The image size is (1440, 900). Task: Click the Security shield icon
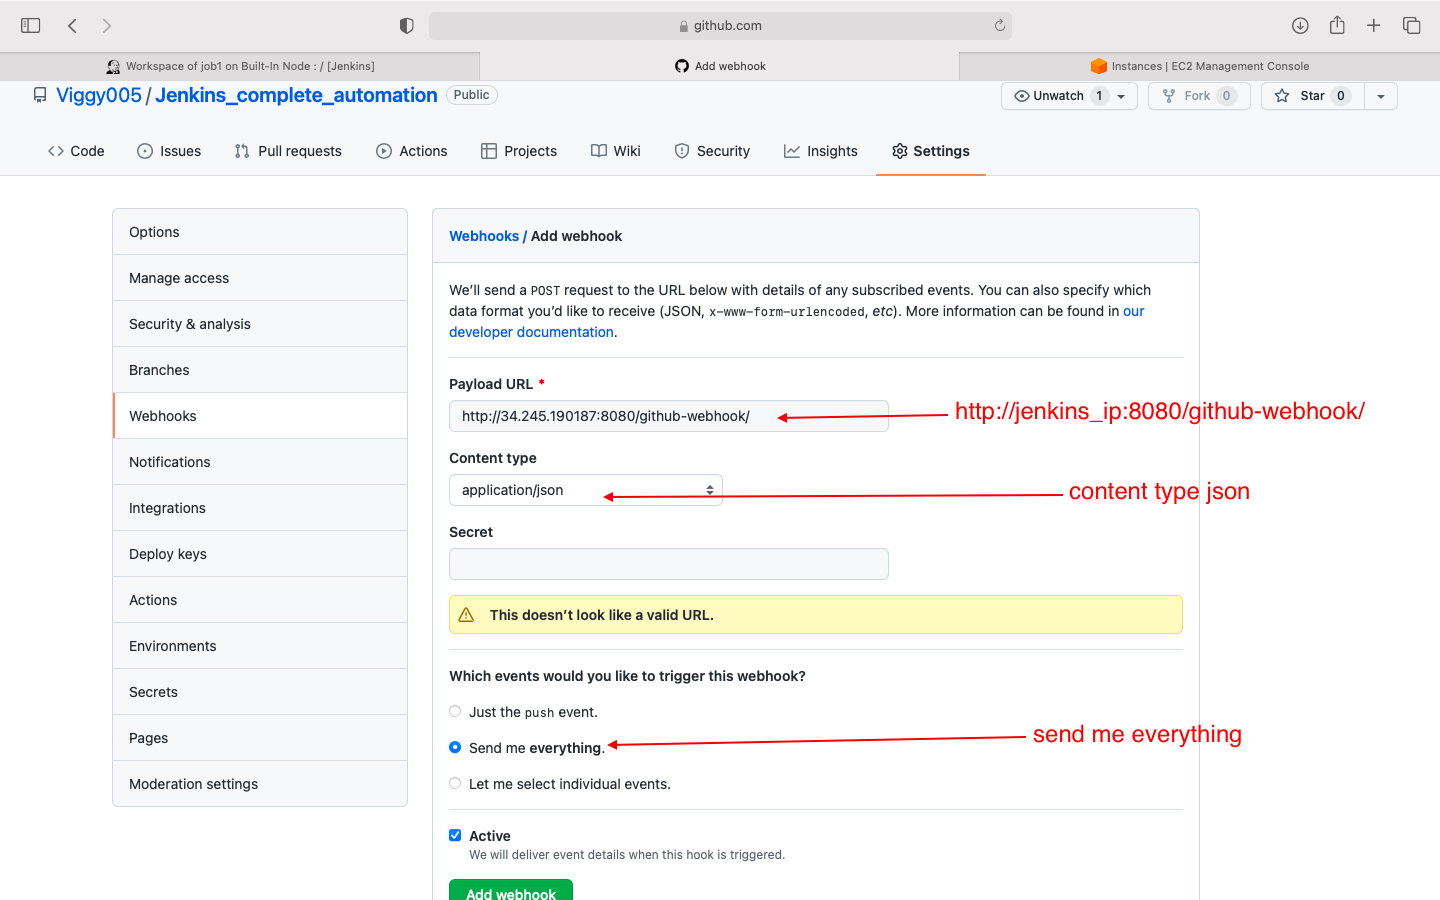tap(682, 151)
